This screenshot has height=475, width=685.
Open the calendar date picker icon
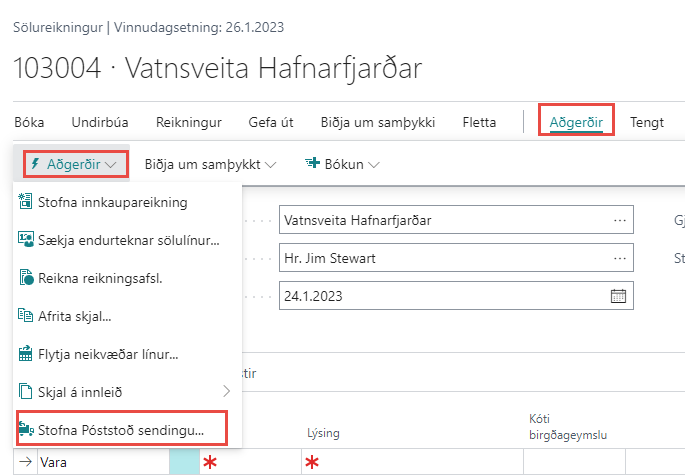tap(618, 295)
